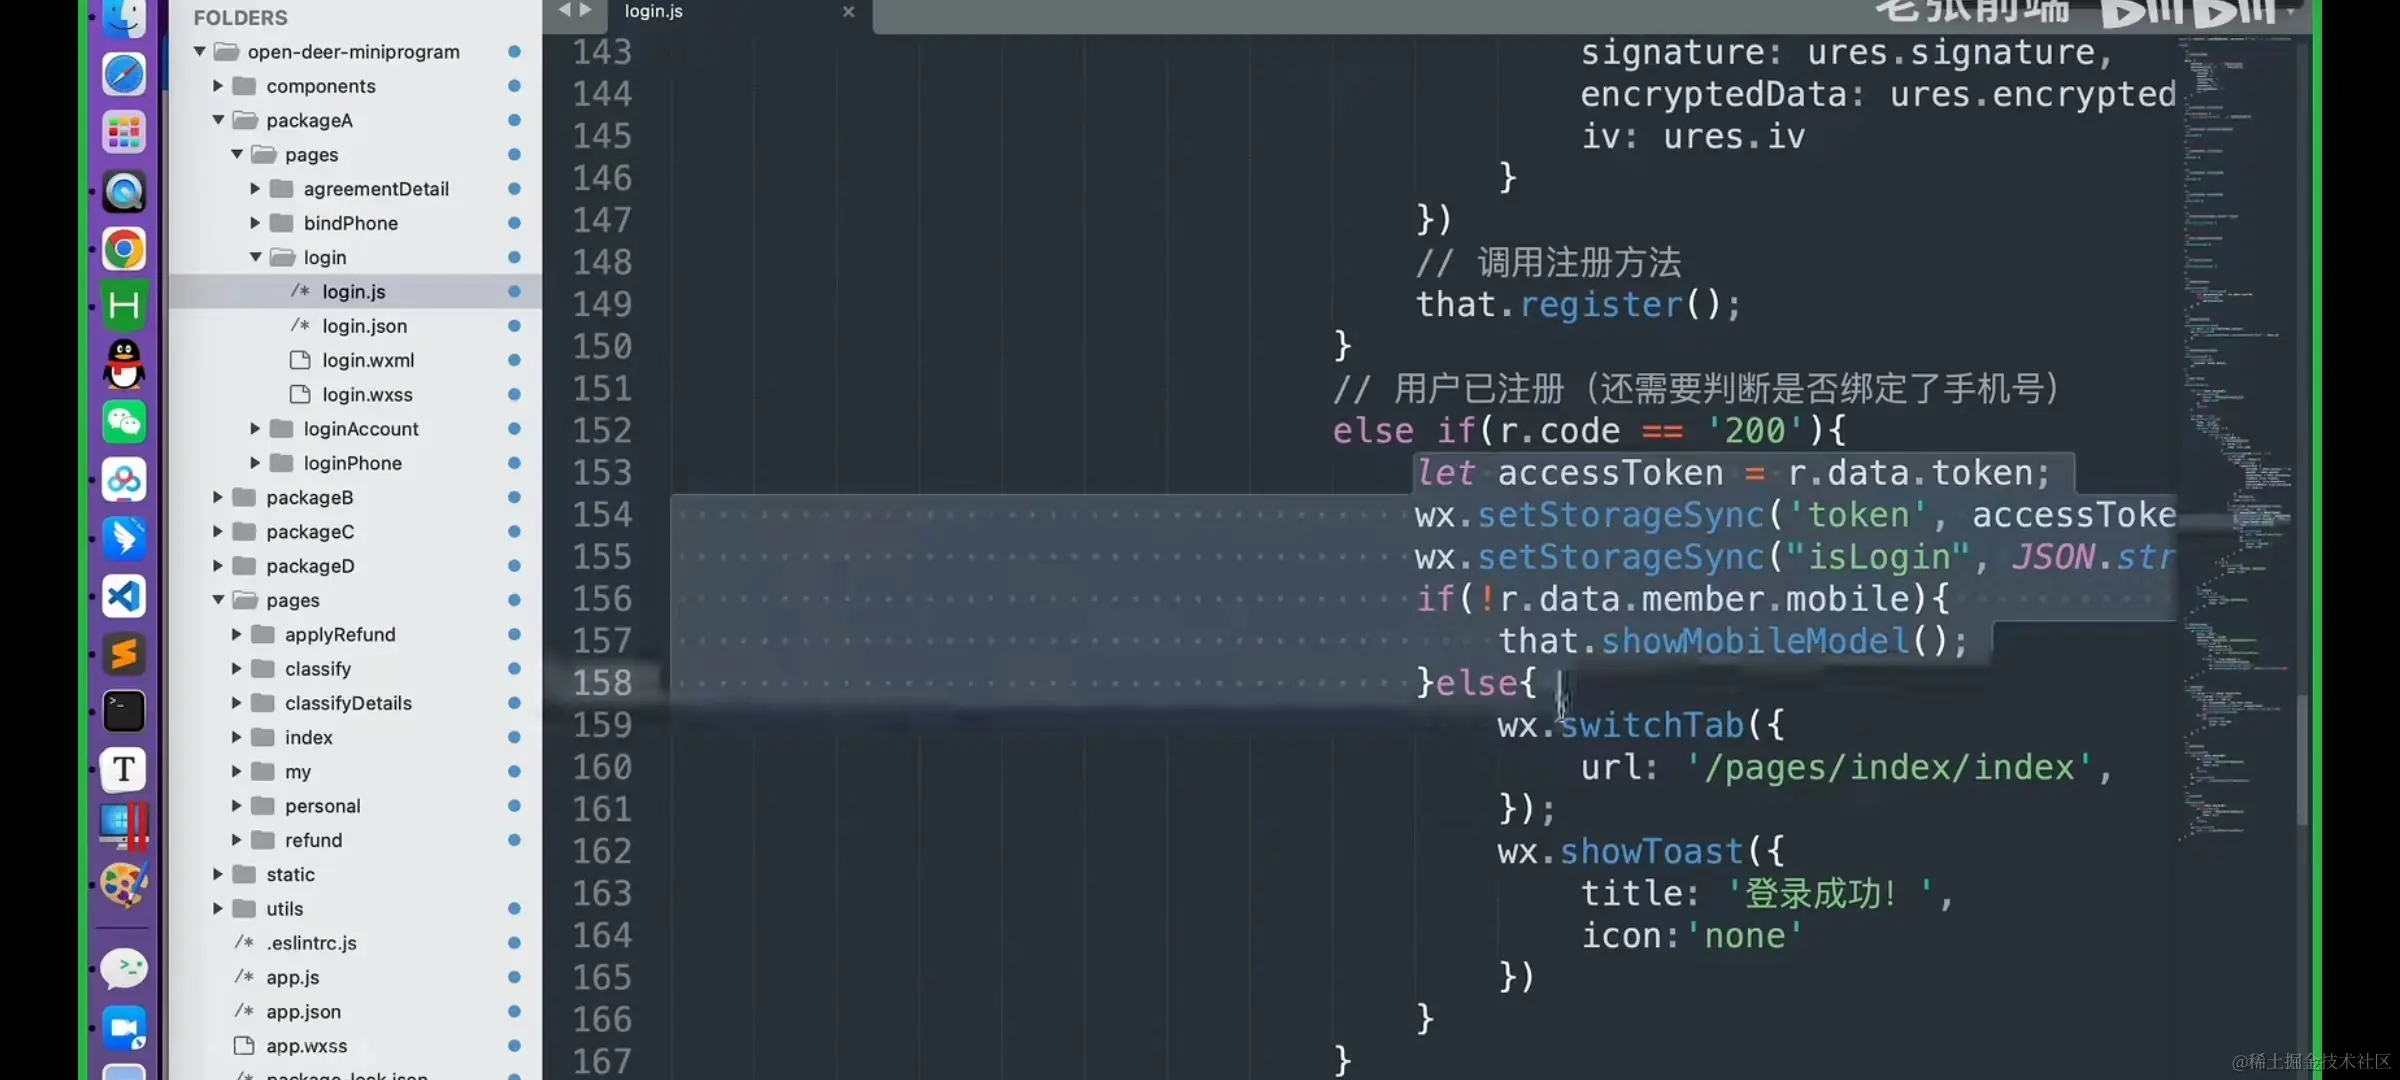
Task: Open the Chrome dock icon
Action: tap(124, 249)
